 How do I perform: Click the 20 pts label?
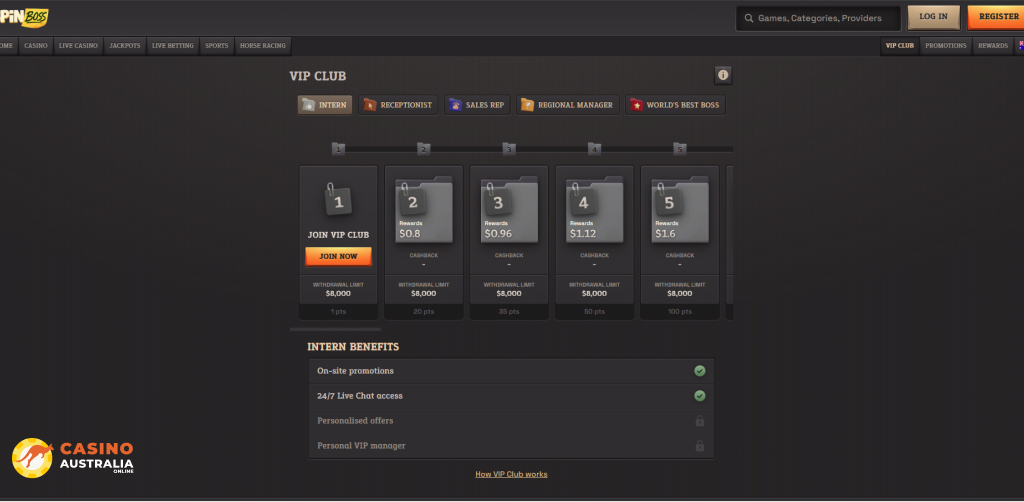(424, 312)
